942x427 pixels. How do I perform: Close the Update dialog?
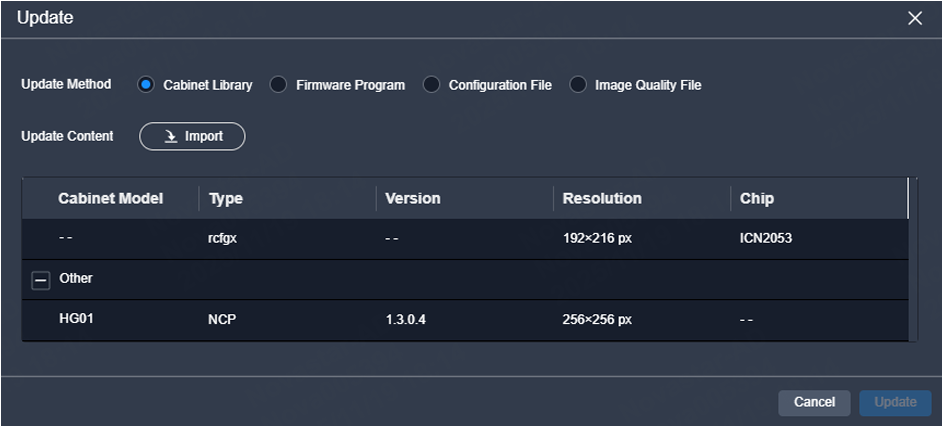pos(914,19)
